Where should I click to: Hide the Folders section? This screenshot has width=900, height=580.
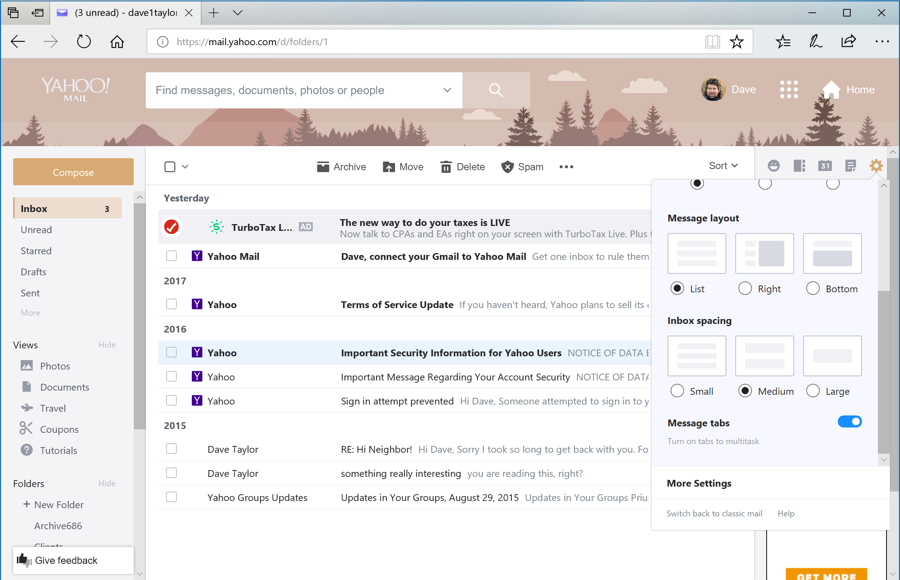click(107, 484)
